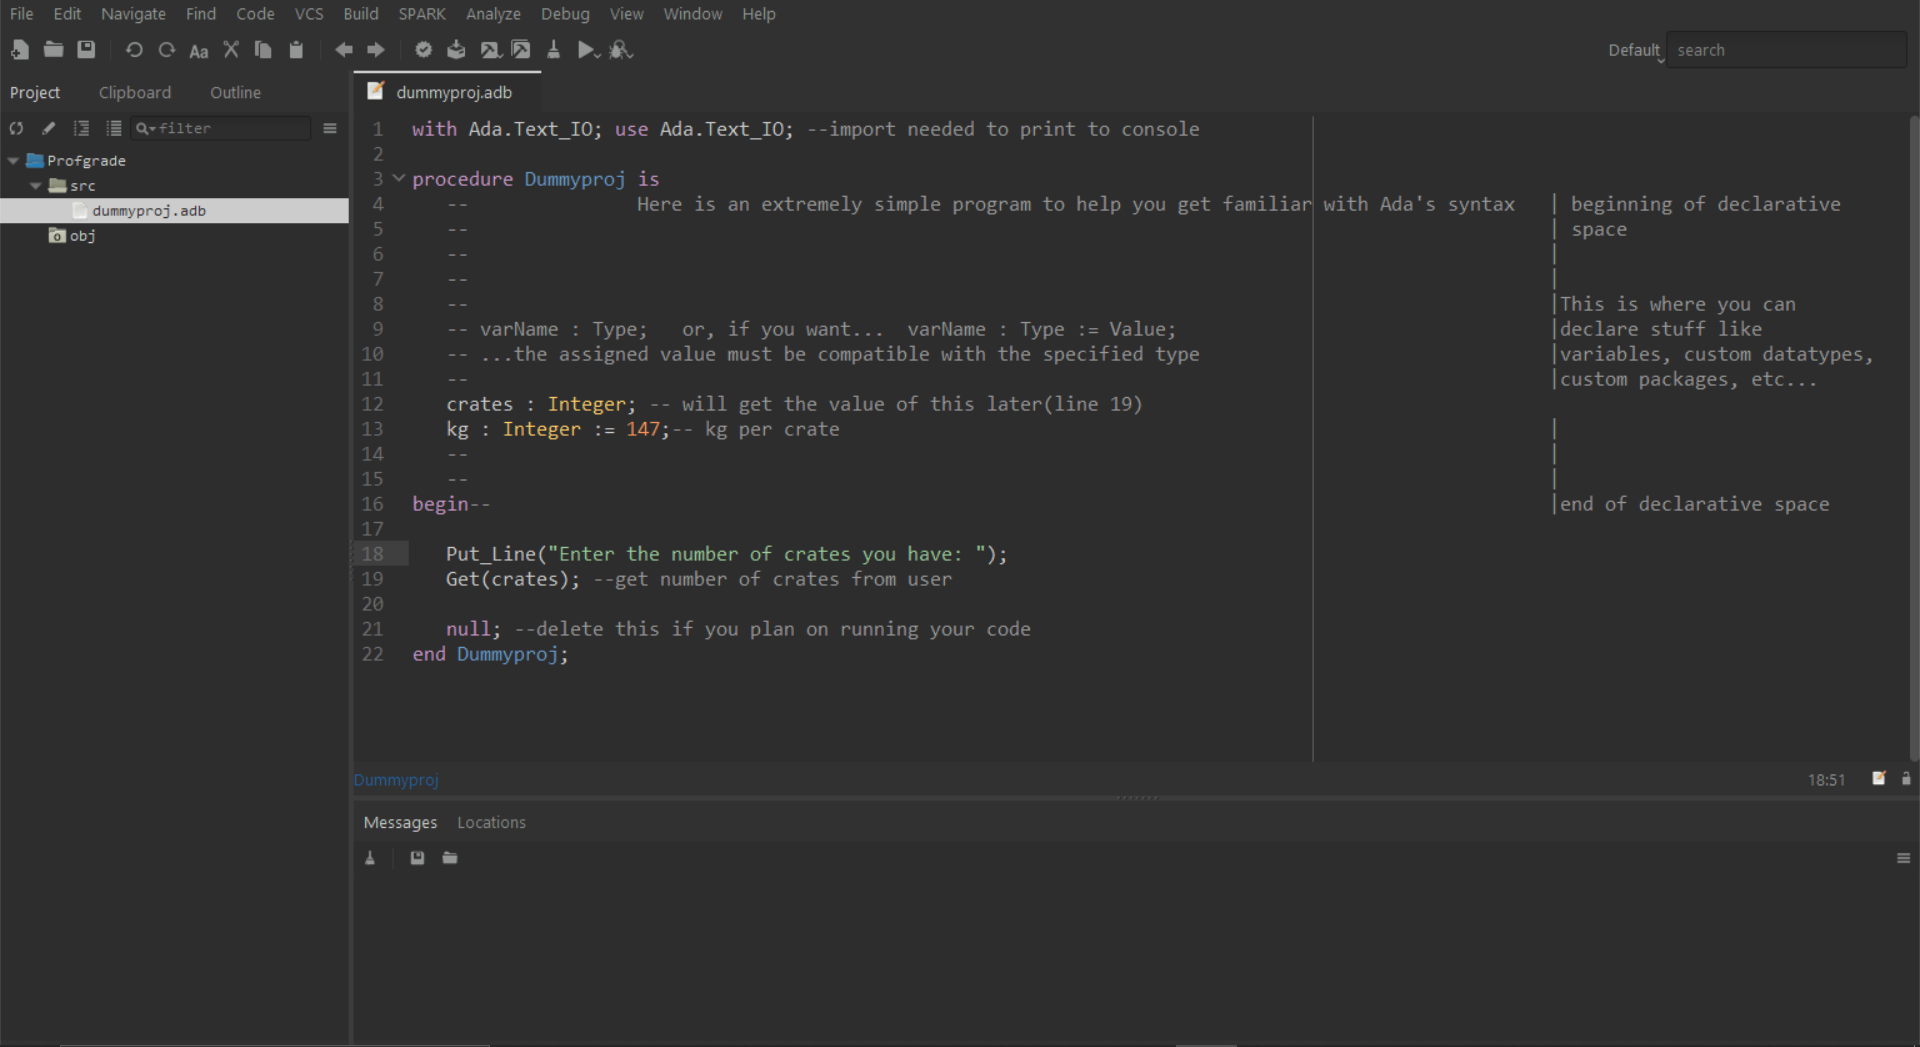Viewport: 1920px width, 1047px height.
Task: Click the Dummyproj breadcrumb link below editor
Action: tap(396, 780)
